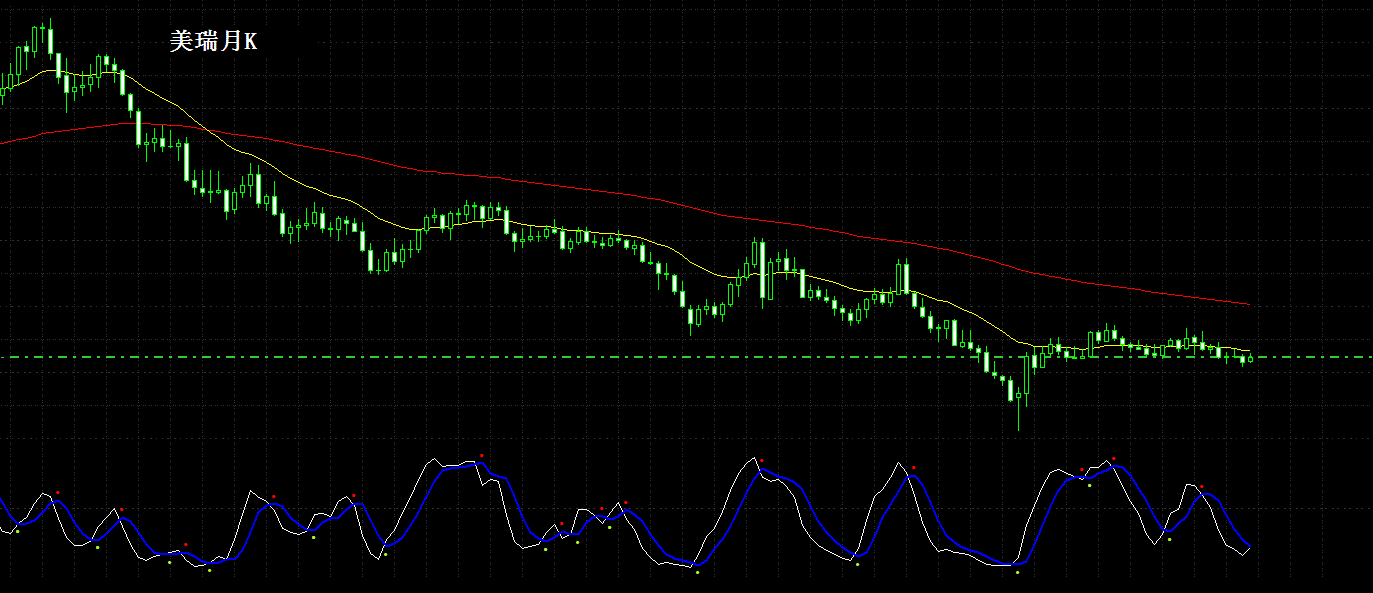Image resolution: width=1373 pixels, height=593 pixels.
Task: Click the green dashed horizontal price line
Action: 686,357
